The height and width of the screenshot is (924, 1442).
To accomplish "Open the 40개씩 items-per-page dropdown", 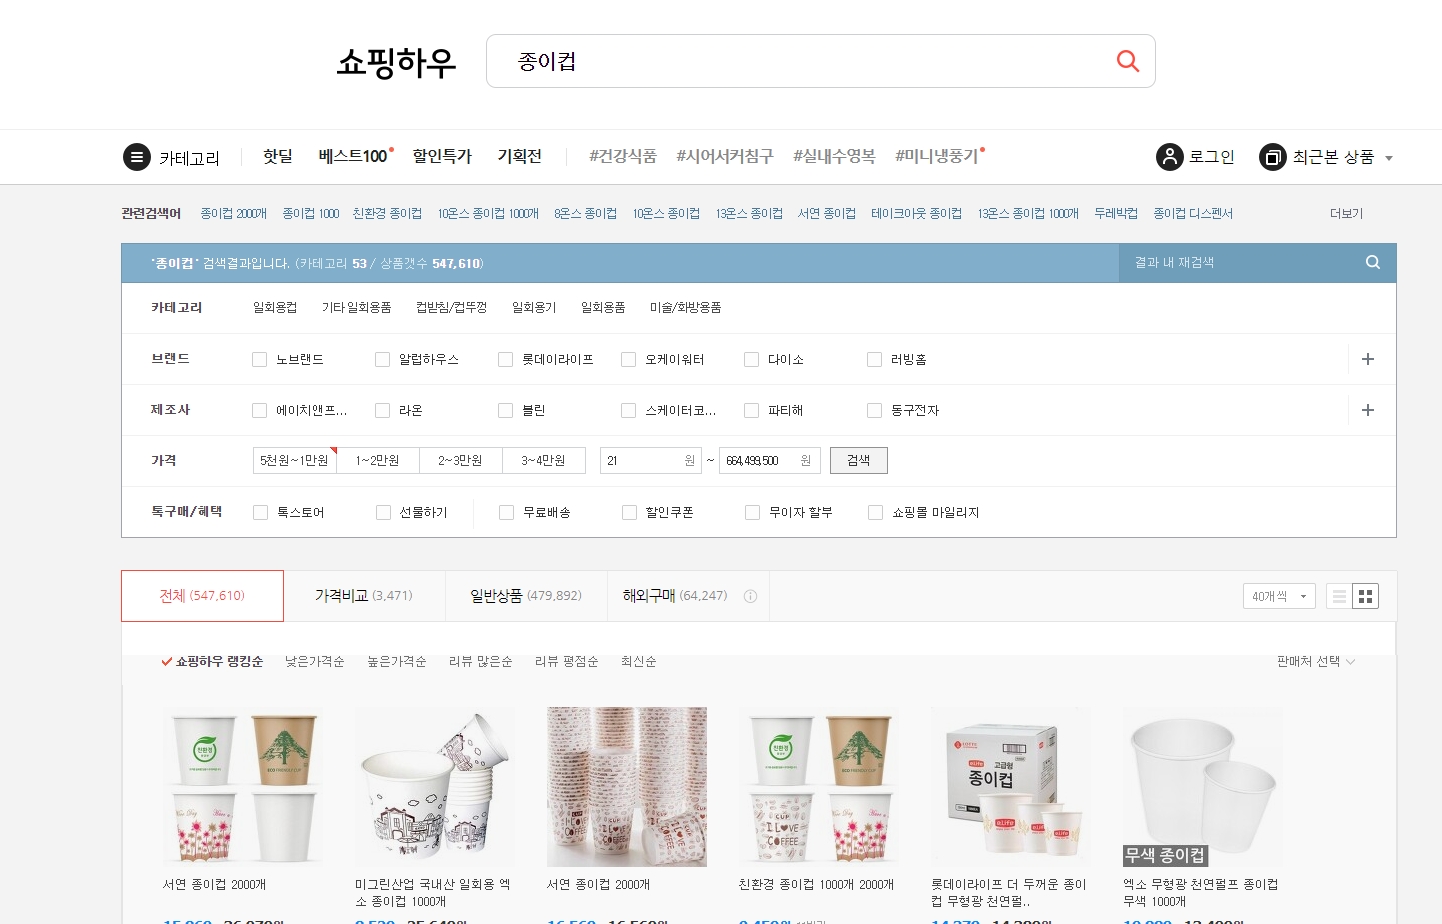I will click(1279, 595).
